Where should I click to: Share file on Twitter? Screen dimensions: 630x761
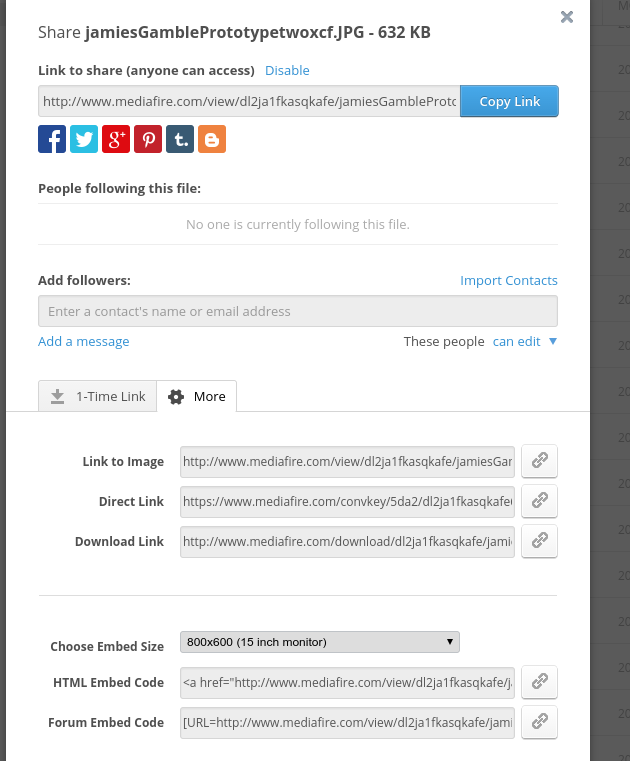(84, 139)
